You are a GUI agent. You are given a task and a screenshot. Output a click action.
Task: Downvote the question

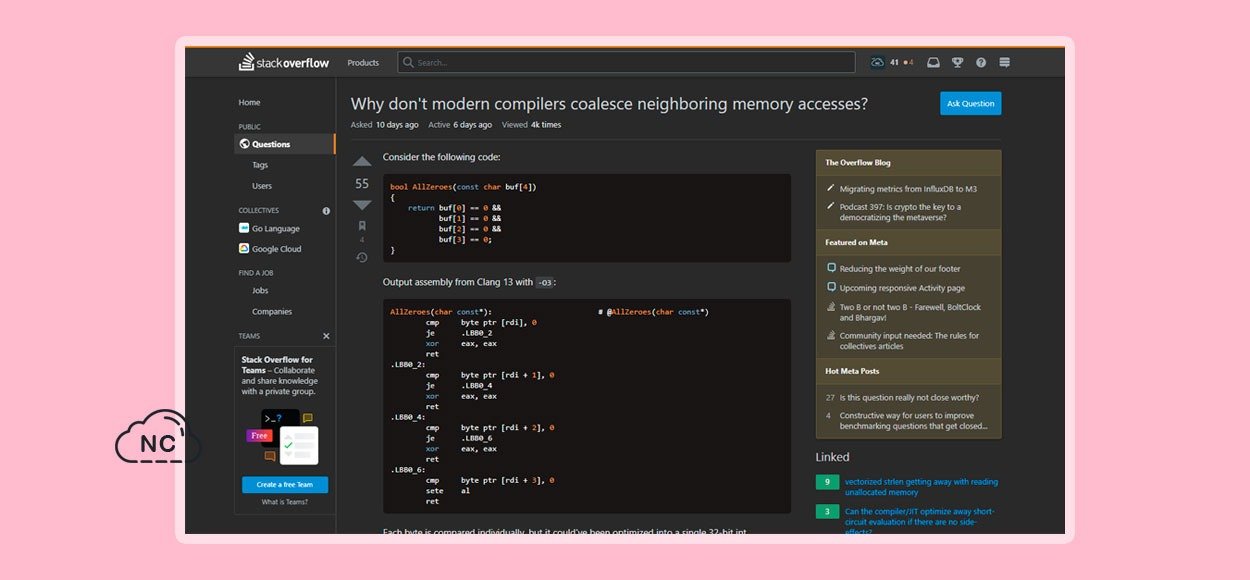(x=362, y=205)
